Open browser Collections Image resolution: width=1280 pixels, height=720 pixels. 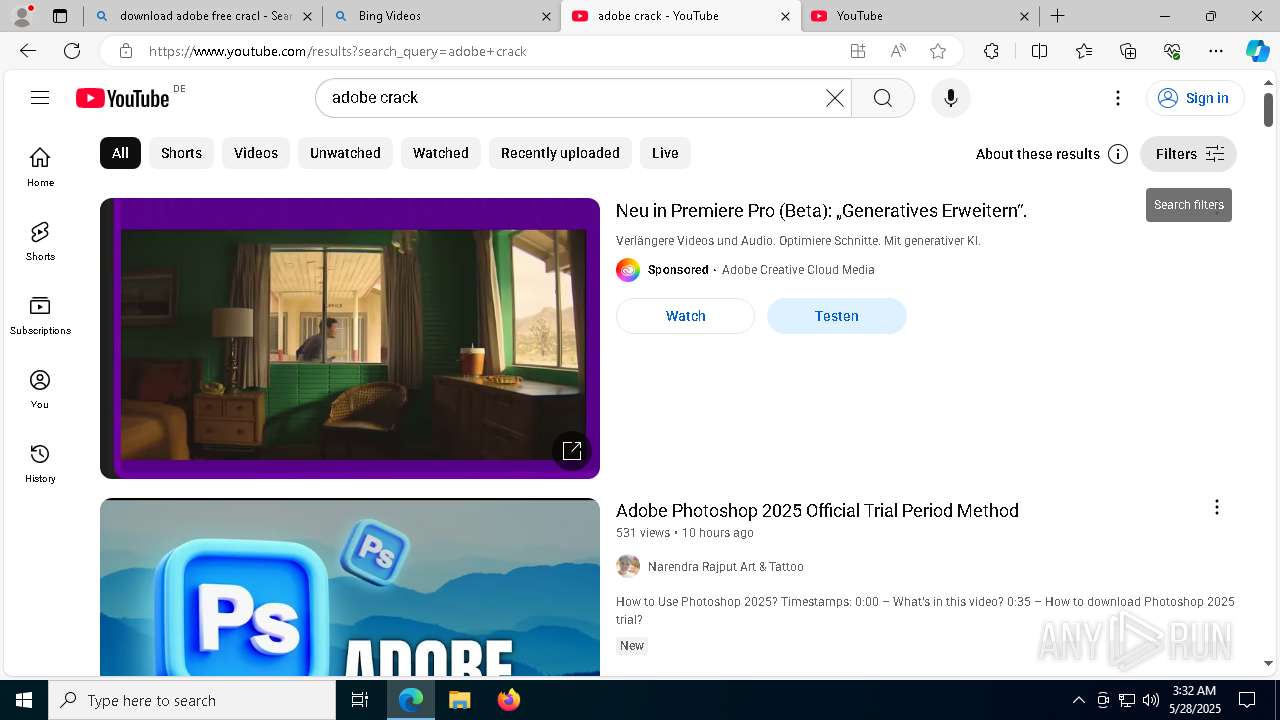pyautogui.click(x=1128, y=51)
